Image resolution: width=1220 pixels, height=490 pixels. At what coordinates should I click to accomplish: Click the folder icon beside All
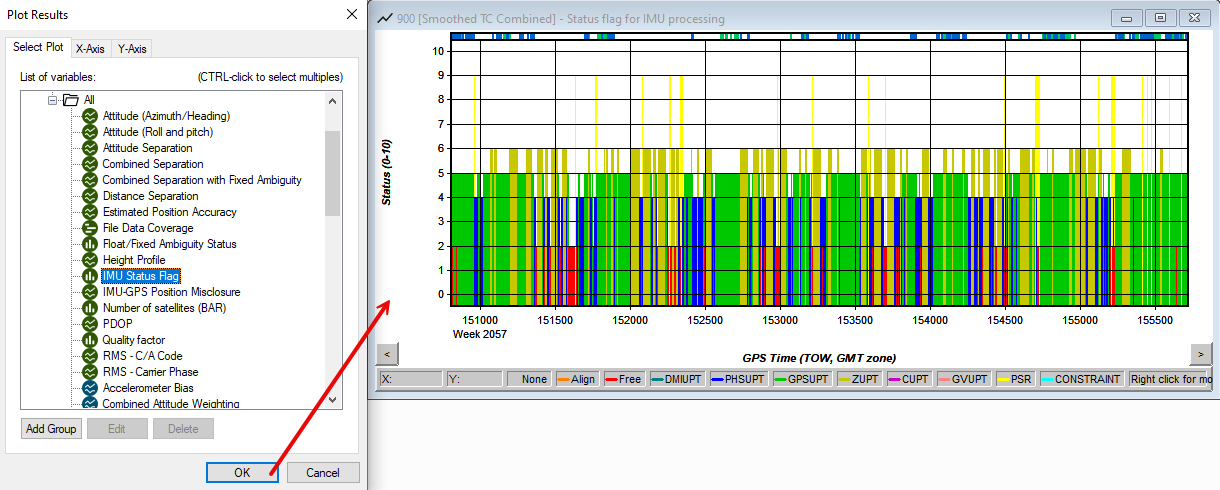[70, 100]
